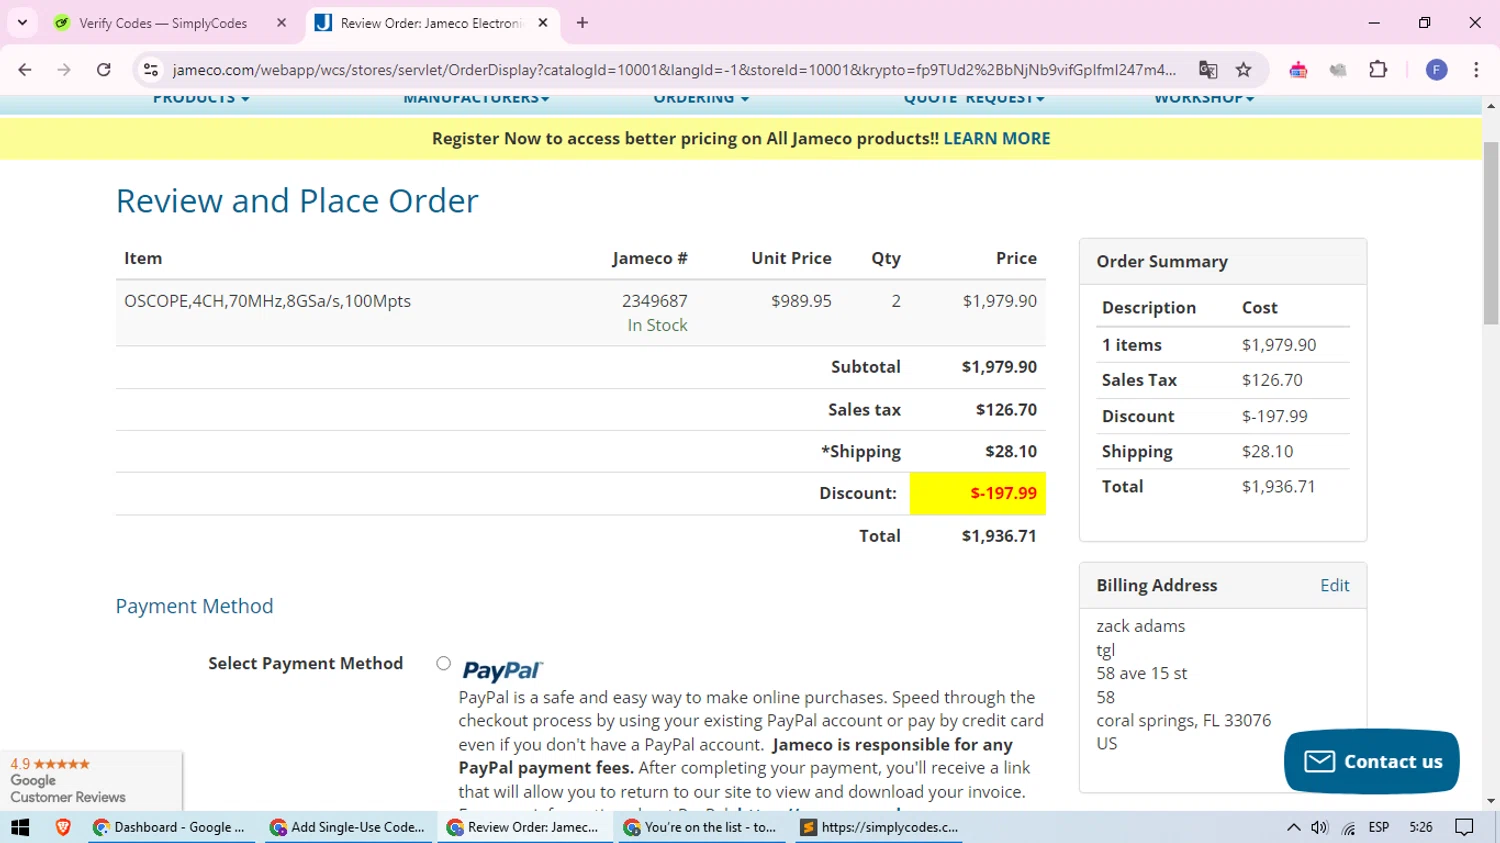This screenshot has height=843, width=1500.
Task: Click the Contact us button
Action: point(1371,761)
